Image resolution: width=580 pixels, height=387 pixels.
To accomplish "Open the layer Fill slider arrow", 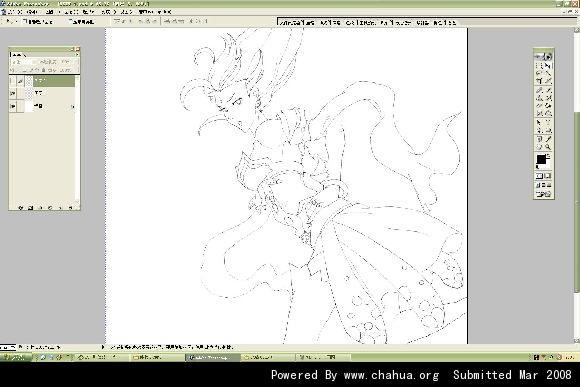I will (76, 70).
